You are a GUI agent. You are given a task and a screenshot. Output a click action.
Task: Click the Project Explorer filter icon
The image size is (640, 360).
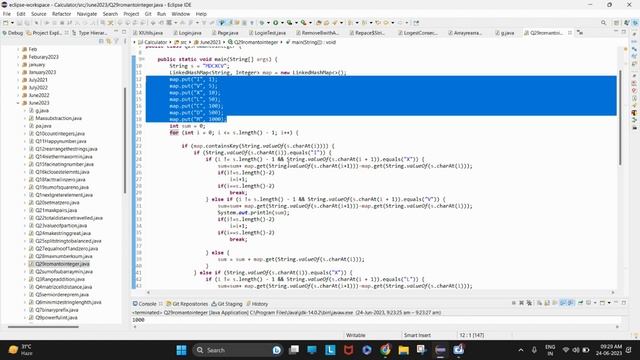pyautogui.click(x=116, y=41)
